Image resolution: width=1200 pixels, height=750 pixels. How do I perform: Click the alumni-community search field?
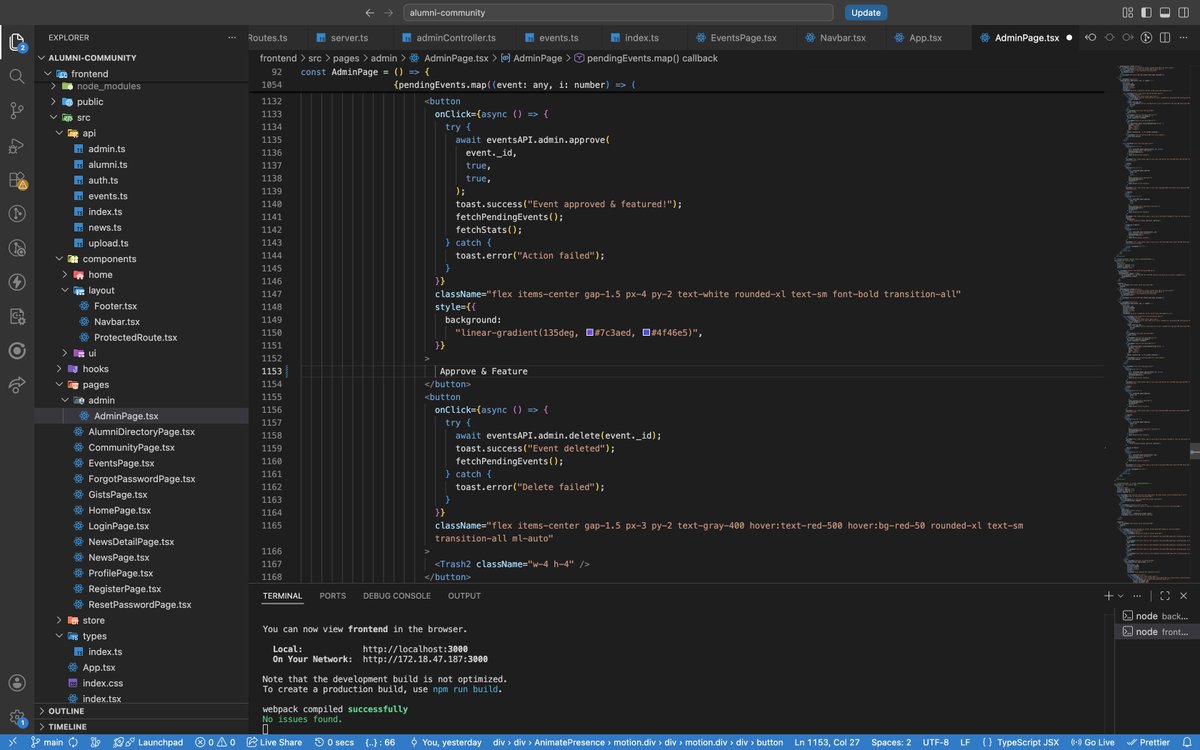tap(618, 13)
